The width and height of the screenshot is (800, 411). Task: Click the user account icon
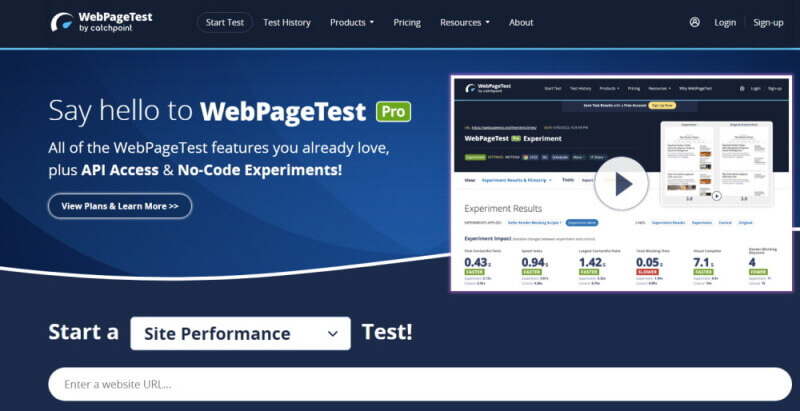(694, 22)
